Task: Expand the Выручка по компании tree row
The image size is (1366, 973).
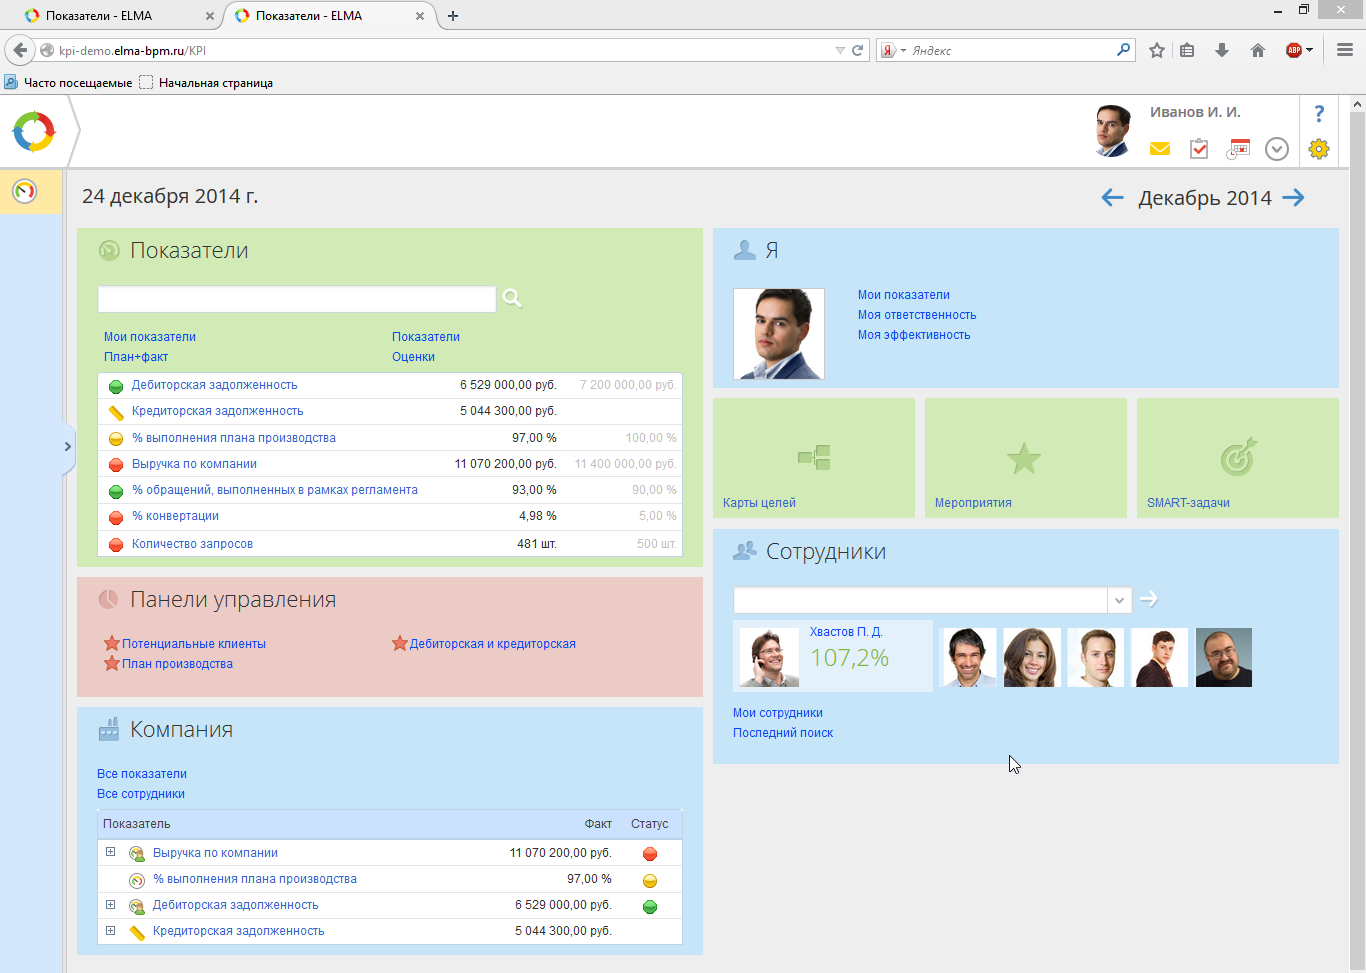Action: tap(110, 852)
